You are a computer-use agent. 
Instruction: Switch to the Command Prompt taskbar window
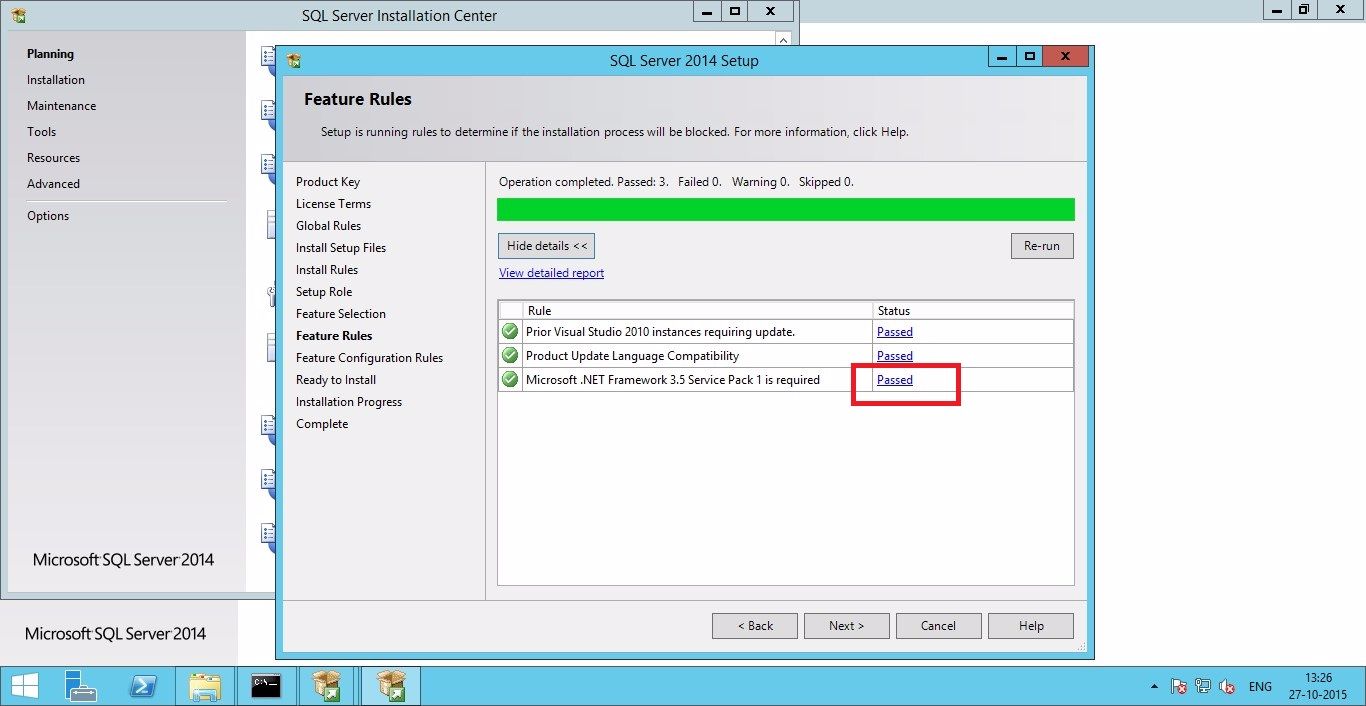[266, 685]
